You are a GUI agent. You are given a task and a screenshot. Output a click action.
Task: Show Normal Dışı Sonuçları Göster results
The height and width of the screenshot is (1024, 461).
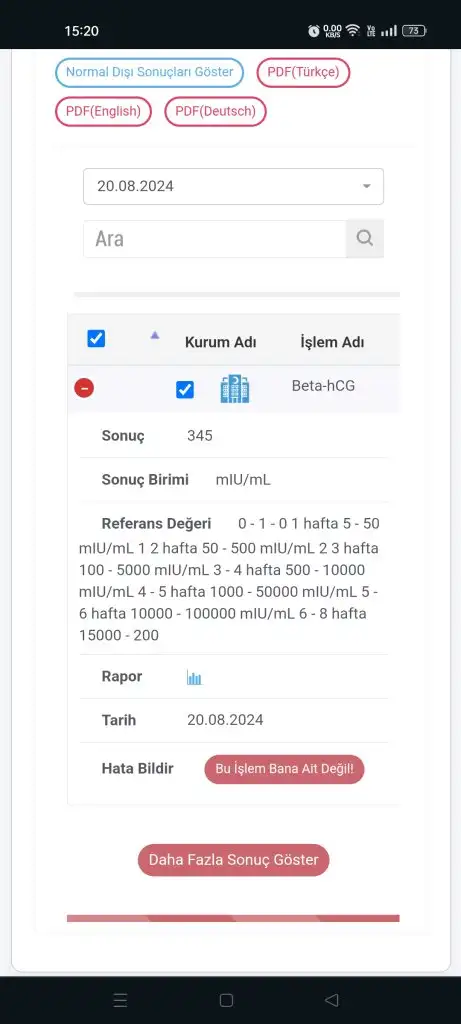tap(150, 72)
